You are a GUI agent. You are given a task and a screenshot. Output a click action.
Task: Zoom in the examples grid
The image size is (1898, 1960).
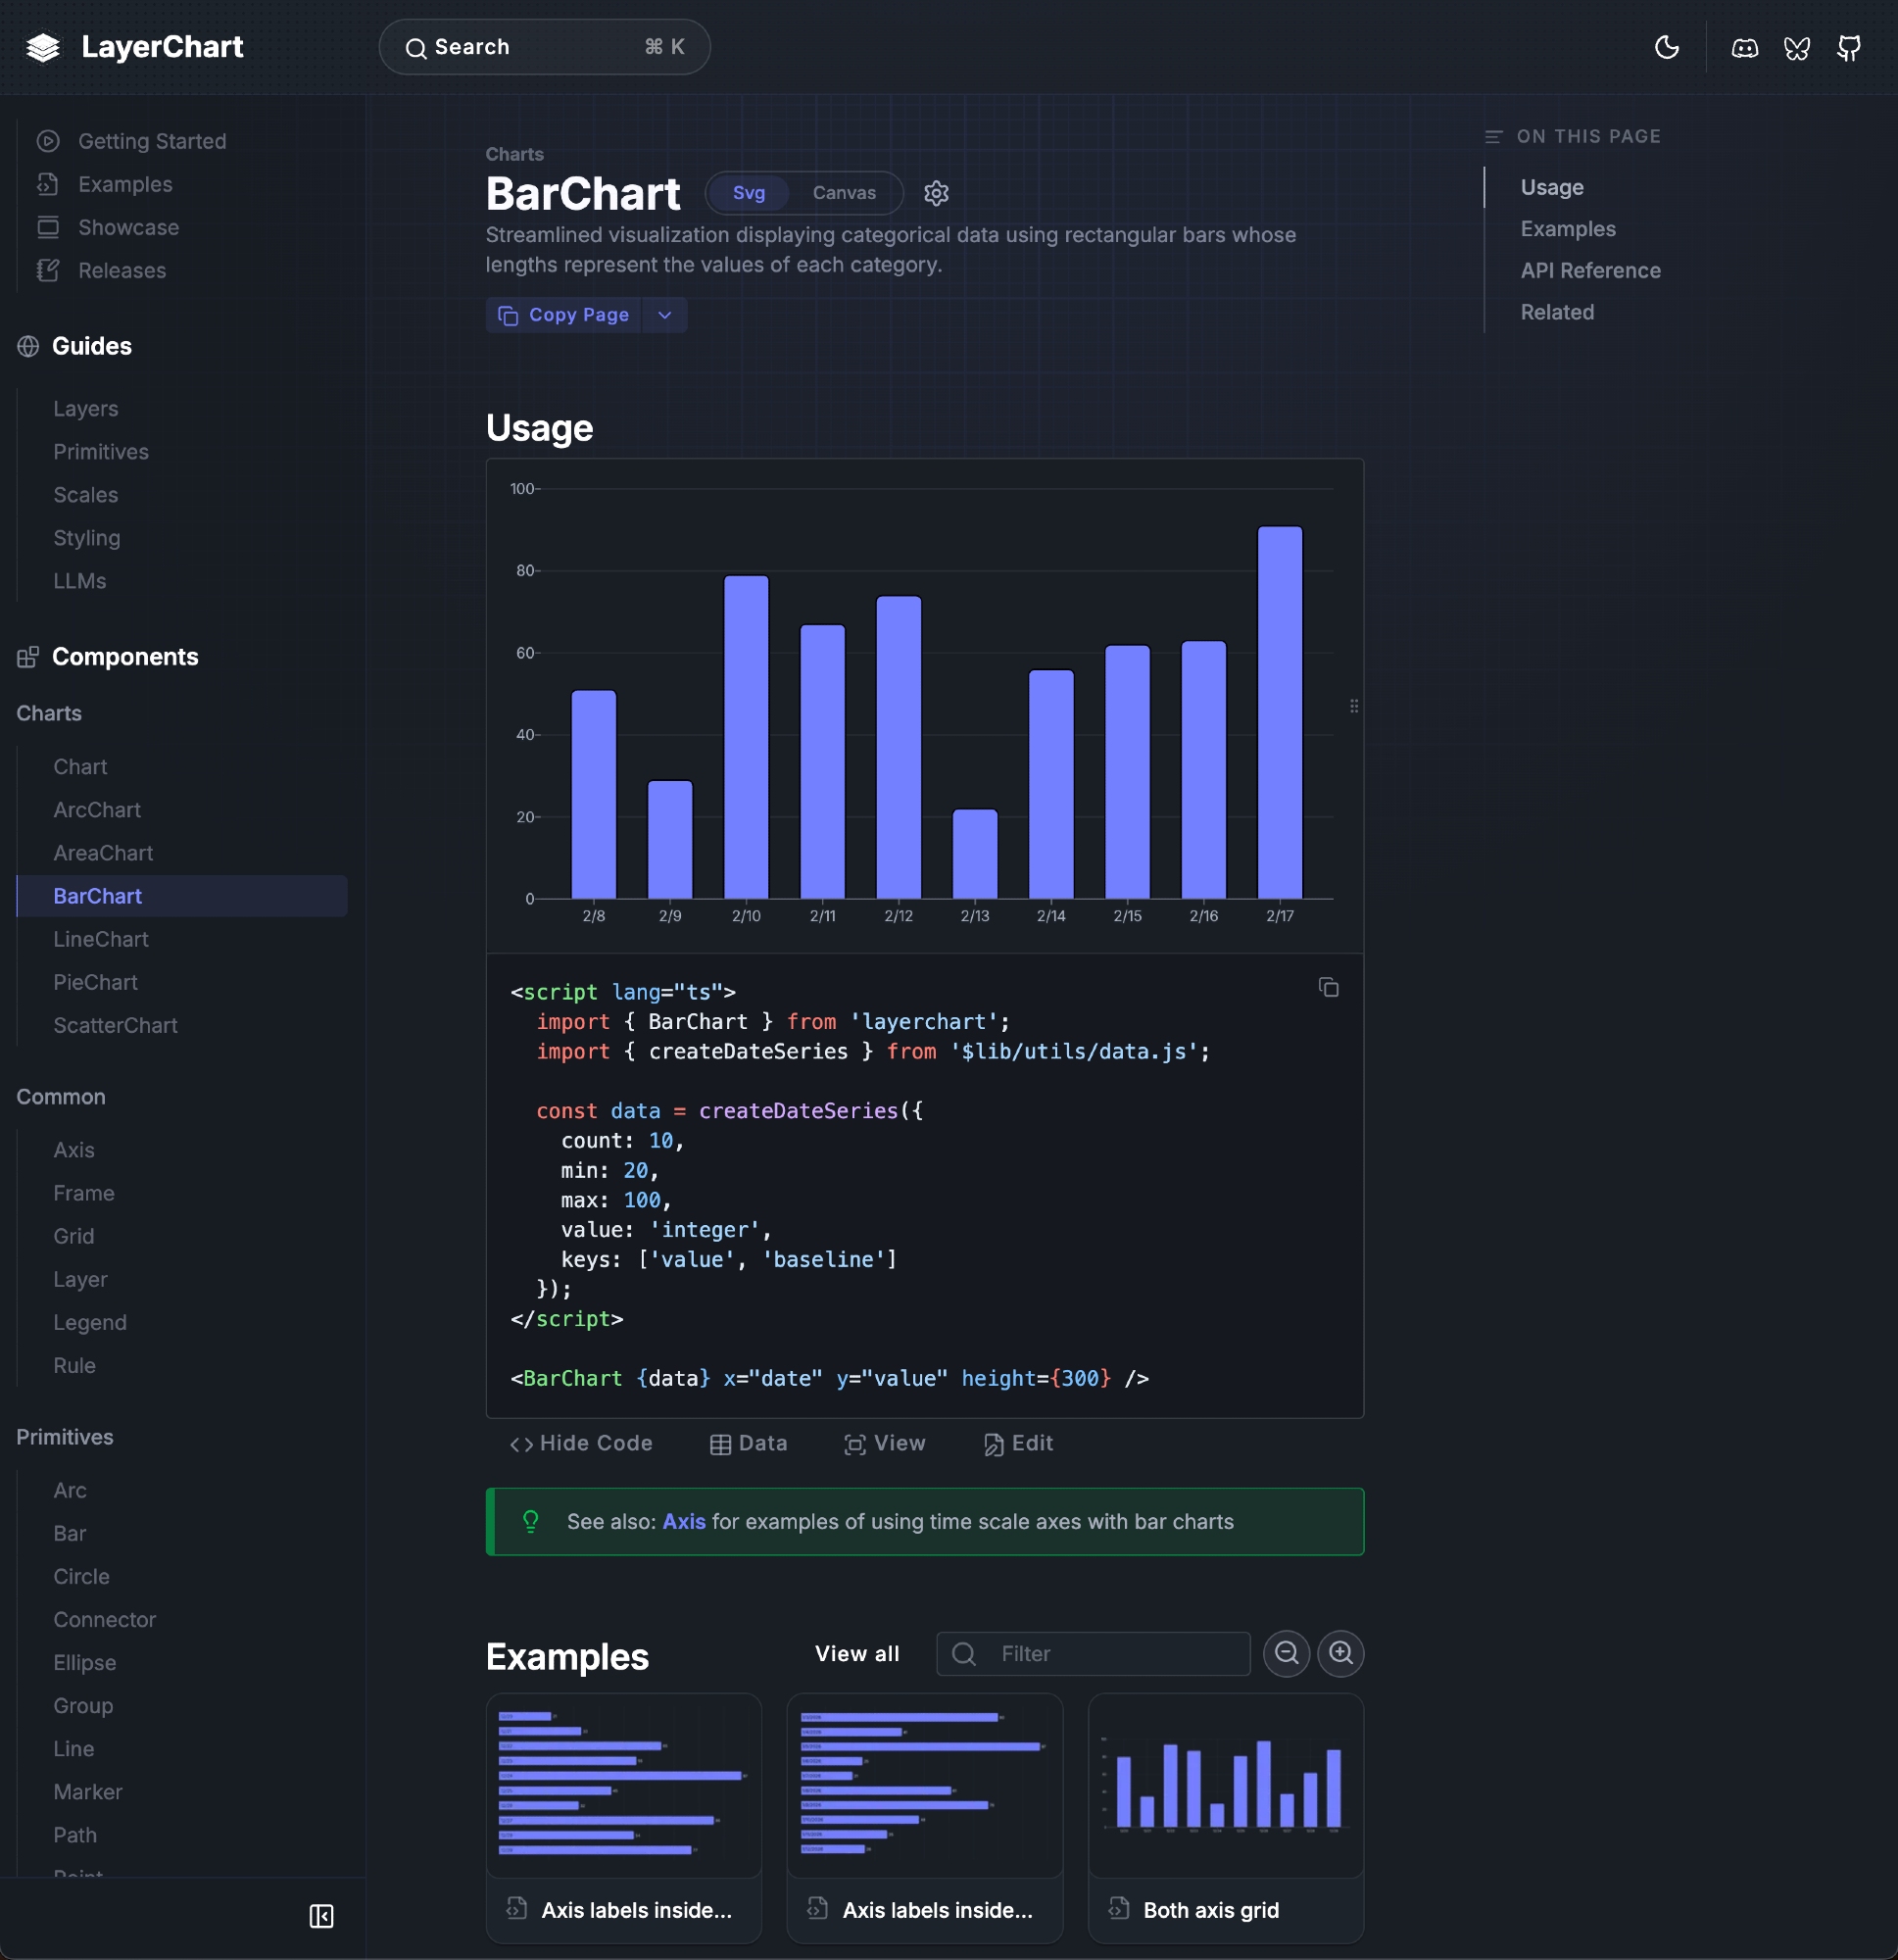click(1340, 1653)
